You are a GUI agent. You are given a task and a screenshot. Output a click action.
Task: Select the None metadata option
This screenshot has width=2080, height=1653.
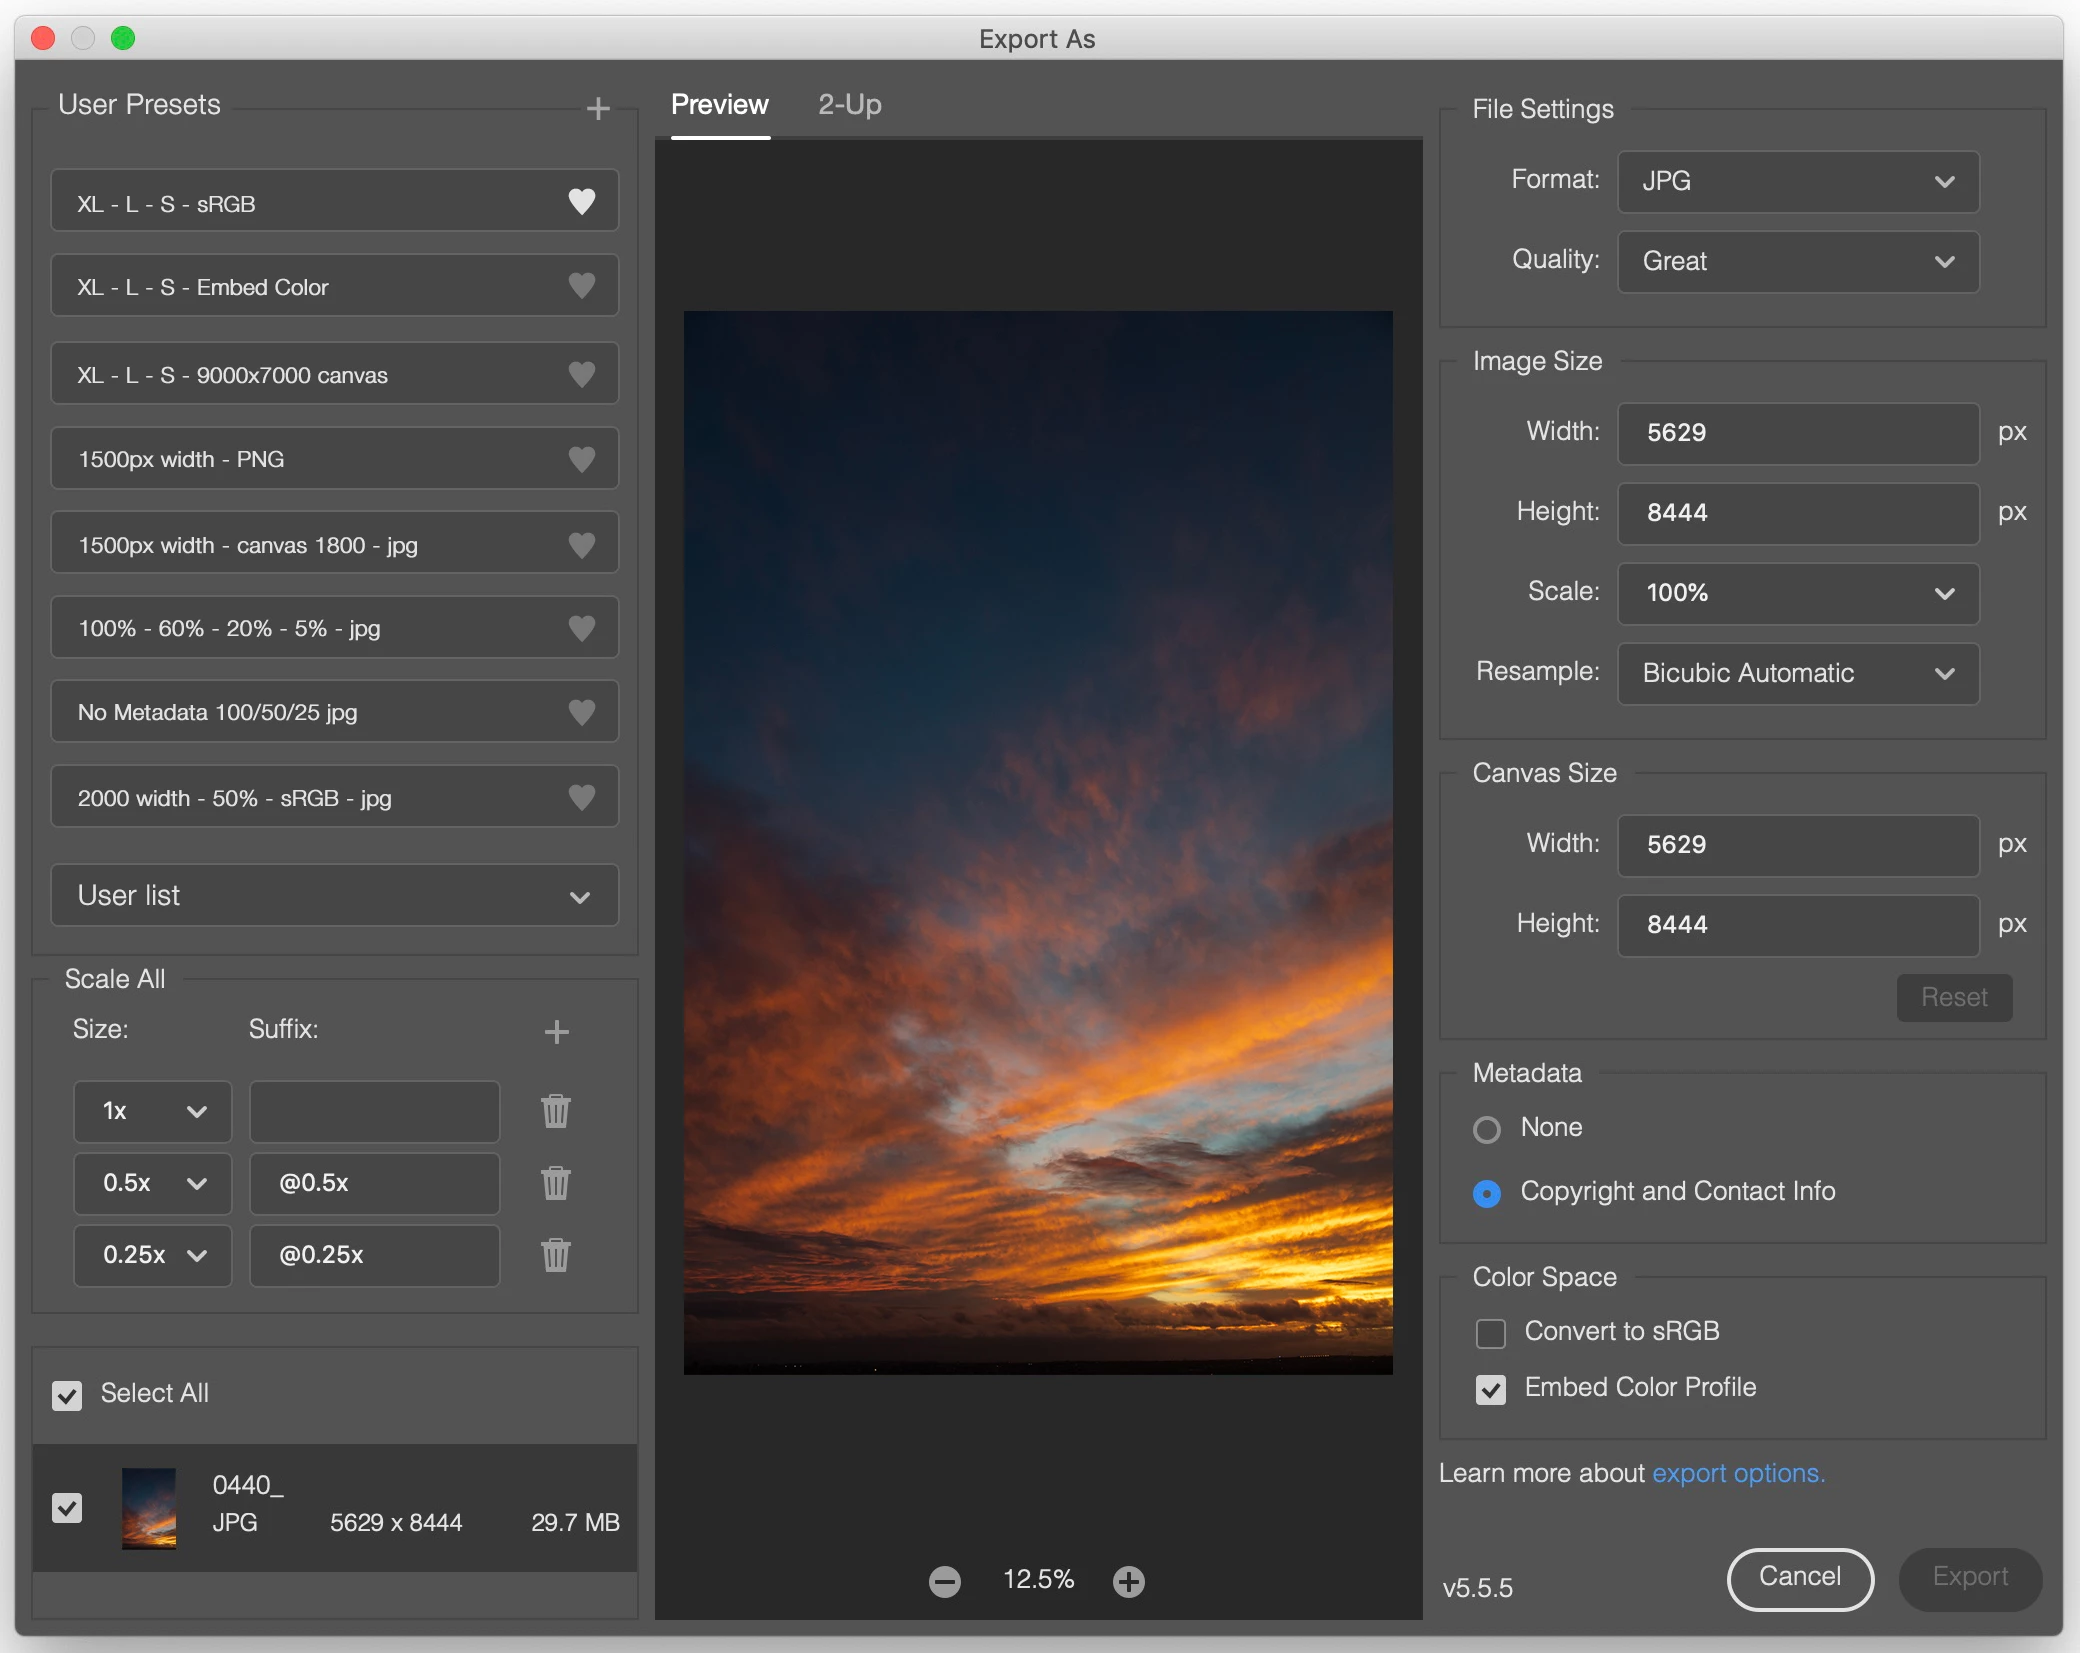click(1487, 1129)
